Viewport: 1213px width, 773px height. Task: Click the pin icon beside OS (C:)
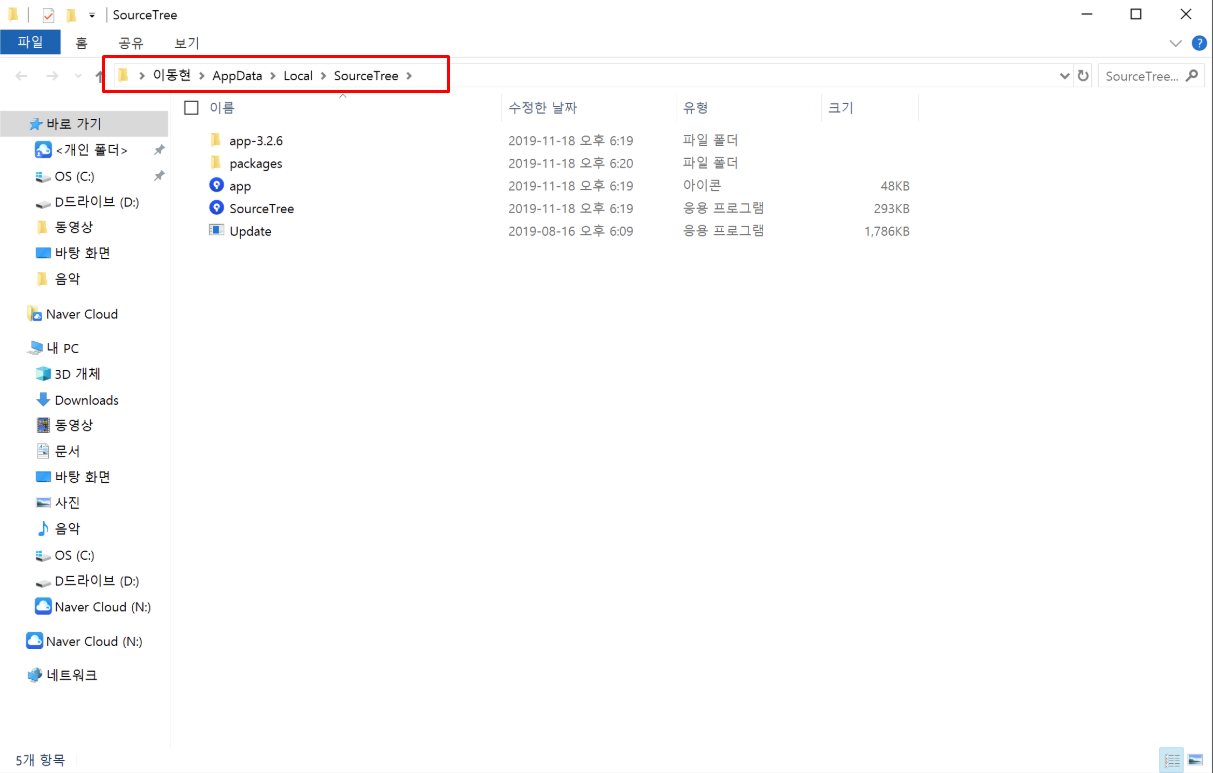point(158,176)
